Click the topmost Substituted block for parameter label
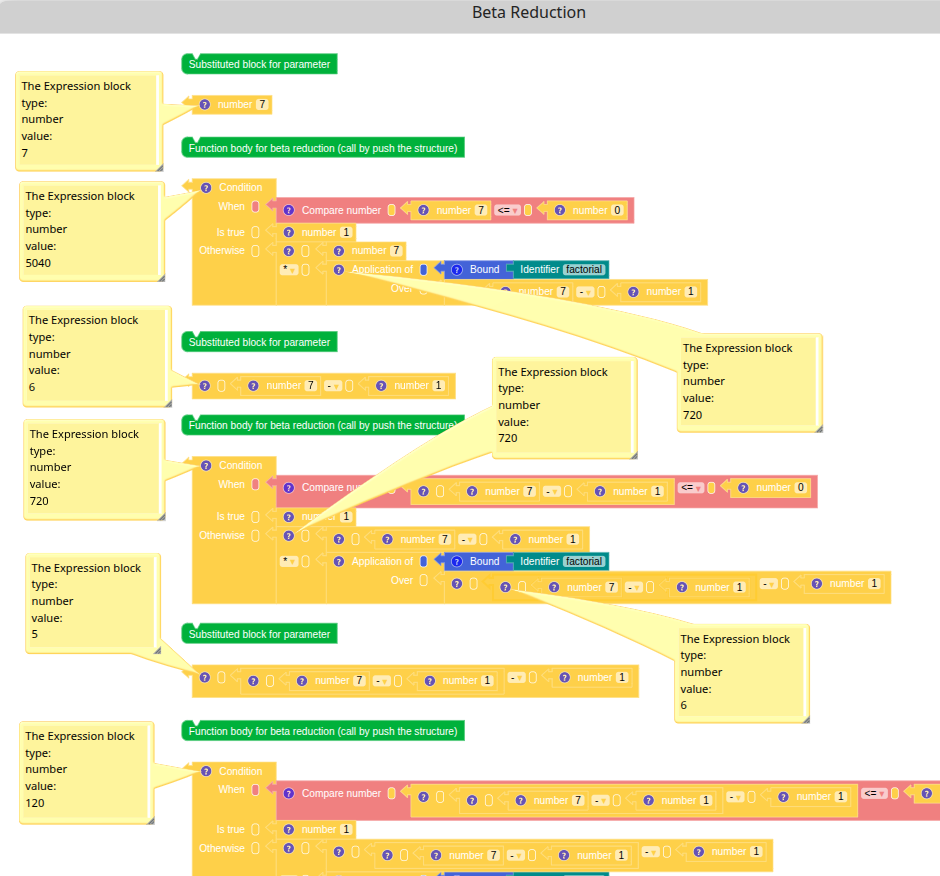The width and height of the screenshot is (940, 876). 259,64
